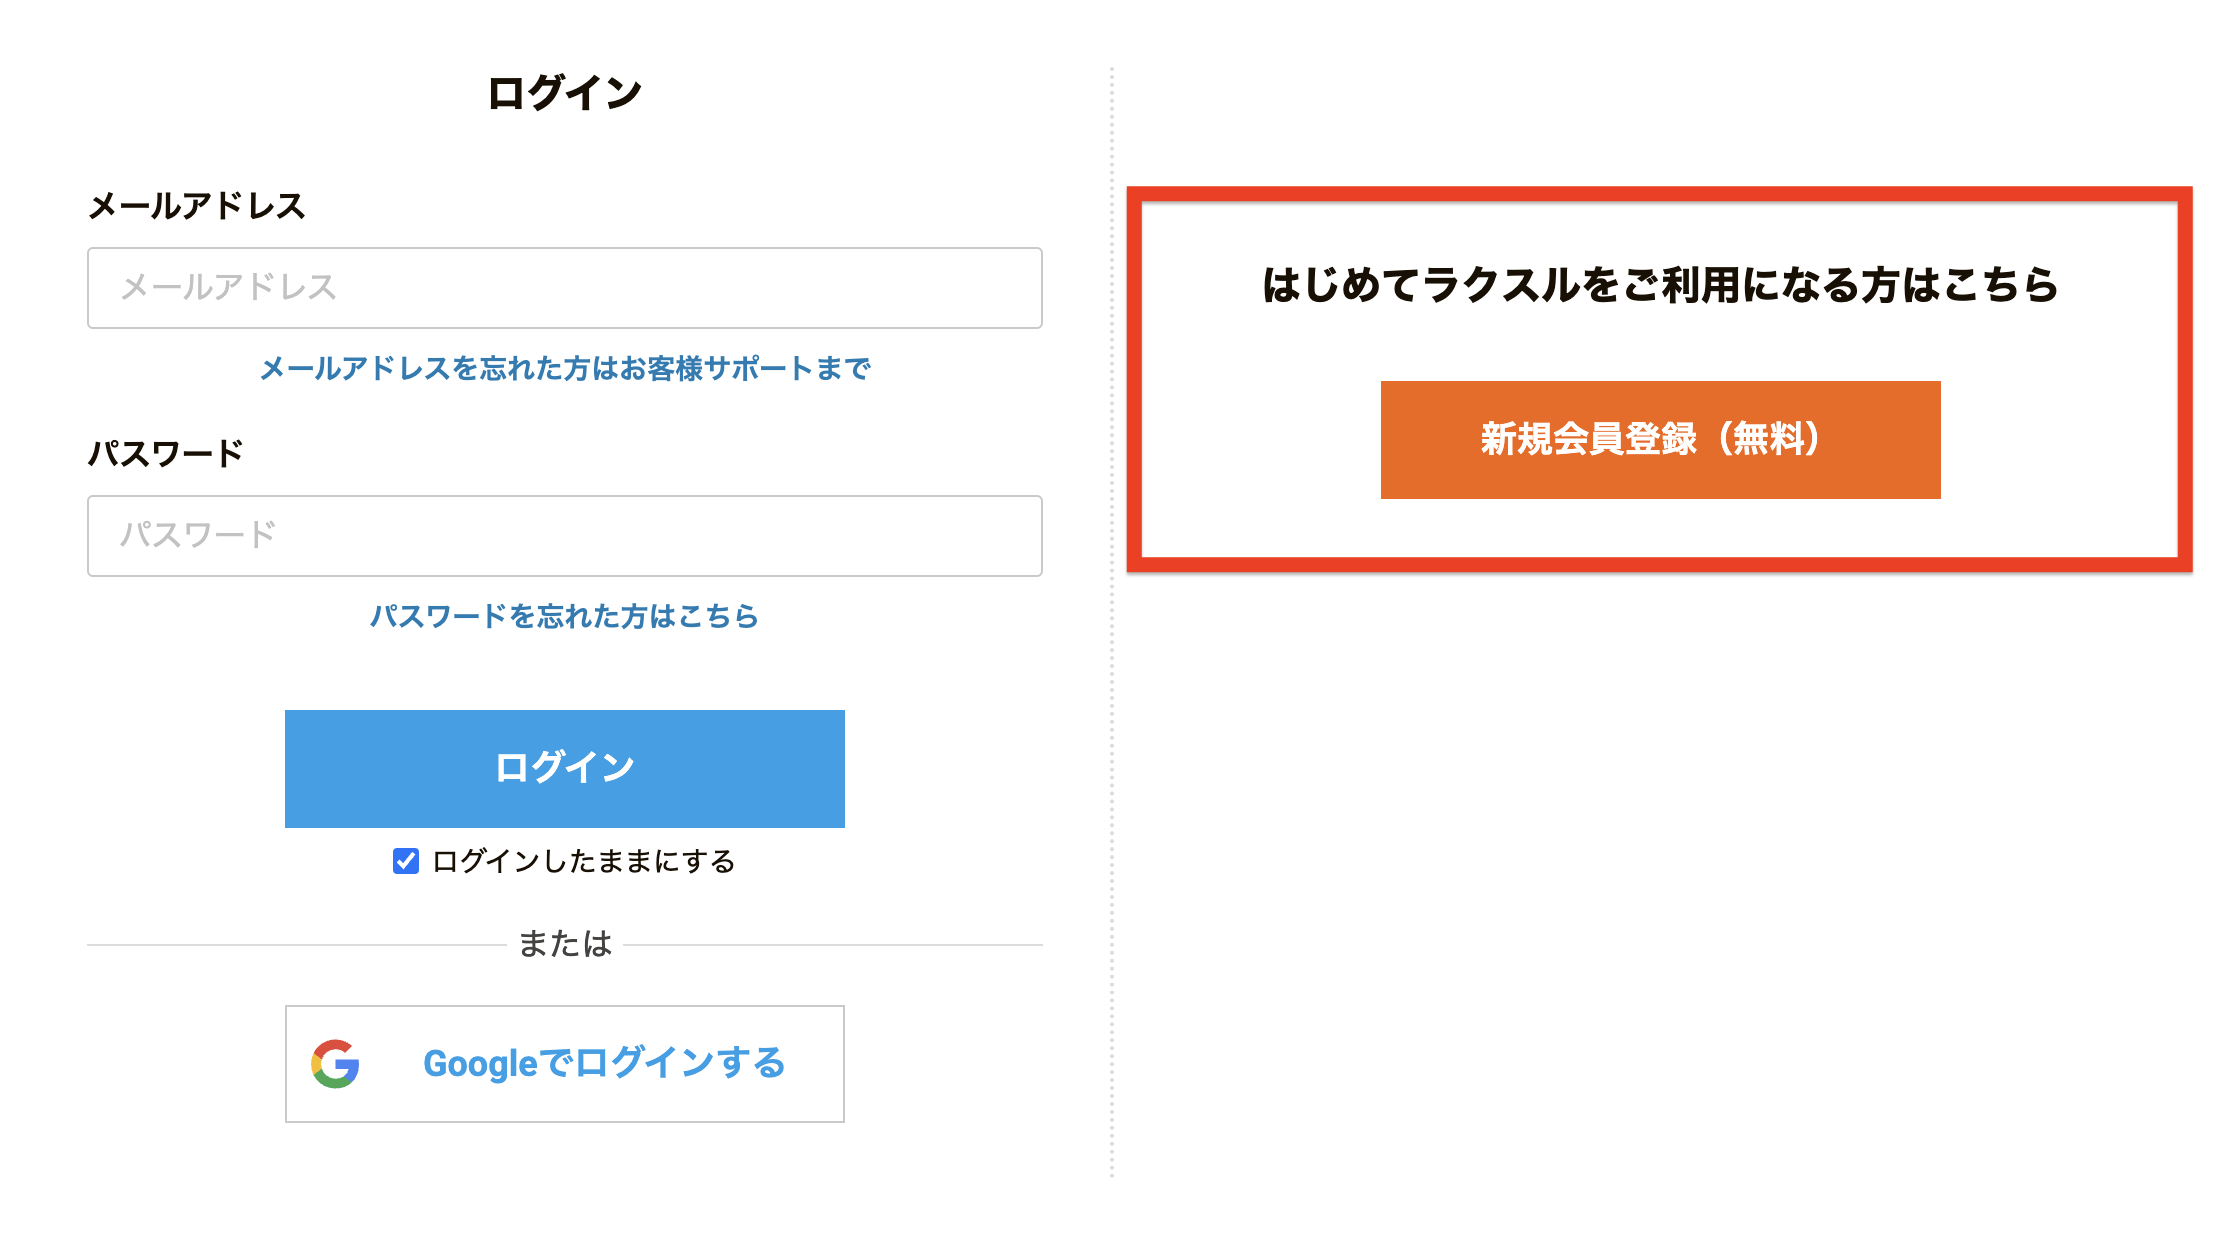Screen dimensions: 2234x1240
Task: Click the ログインしたままにする label text
Action: 584,861
